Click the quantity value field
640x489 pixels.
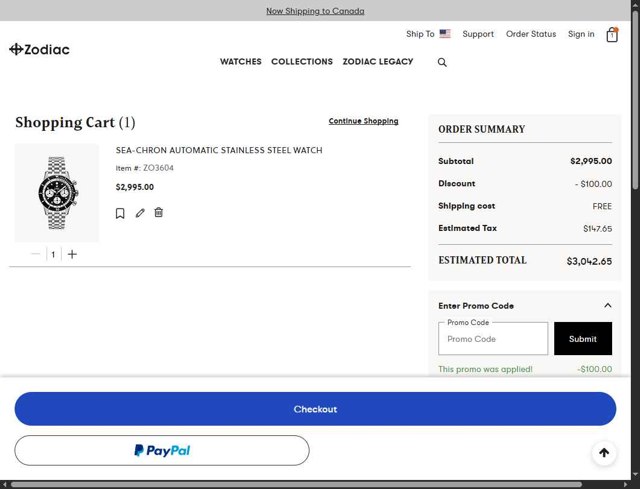pyautogui.click(x=53, y=254)
